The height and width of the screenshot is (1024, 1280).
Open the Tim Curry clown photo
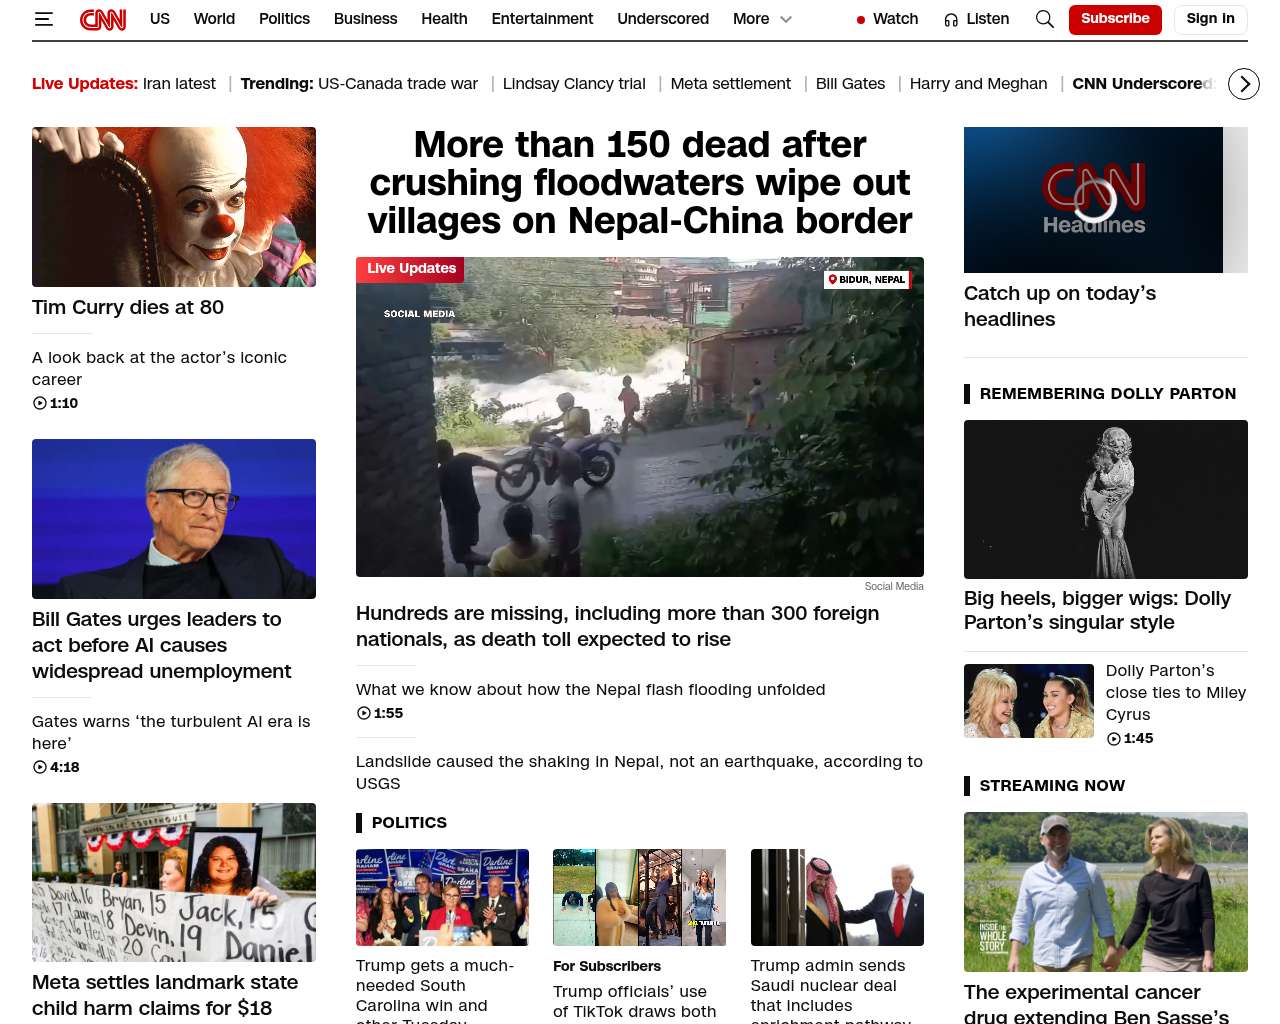pyautogui.click(x=174, y=207)
